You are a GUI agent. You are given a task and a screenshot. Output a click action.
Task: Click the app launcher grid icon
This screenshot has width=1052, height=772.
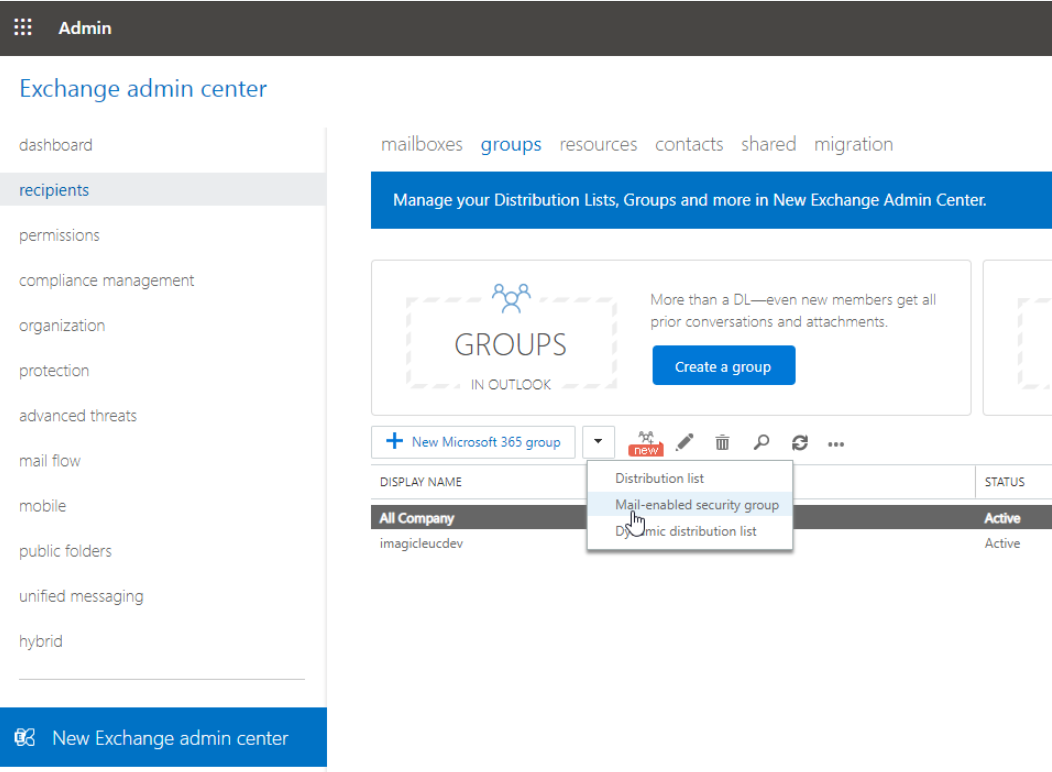click(22, 27)
